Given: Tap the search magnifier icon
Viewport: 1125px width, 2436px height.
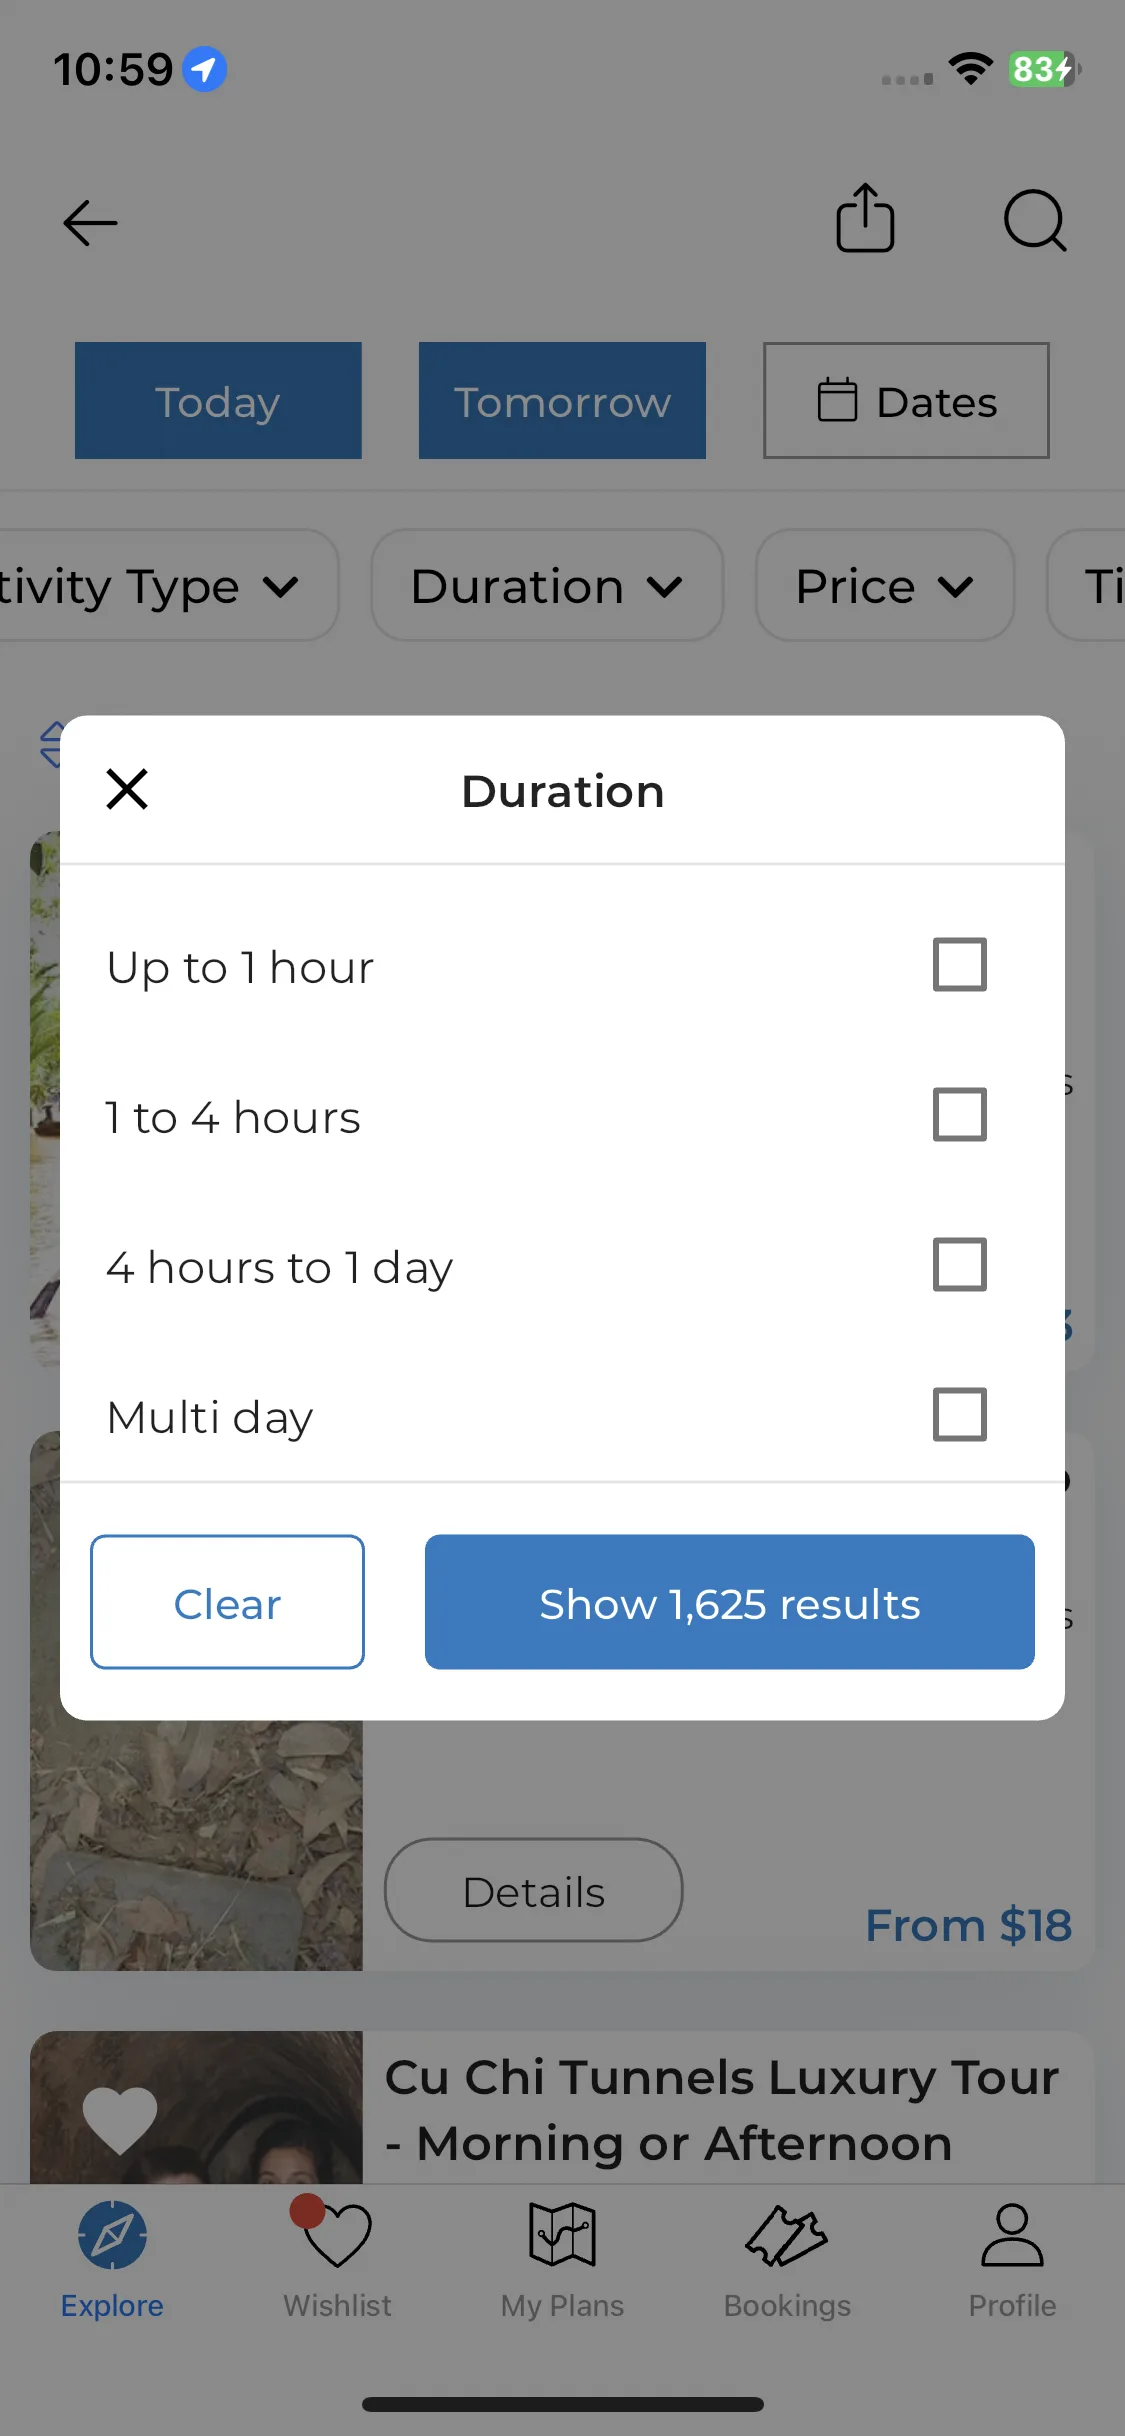Looking at the screenshot, I should click(1035, 220).
